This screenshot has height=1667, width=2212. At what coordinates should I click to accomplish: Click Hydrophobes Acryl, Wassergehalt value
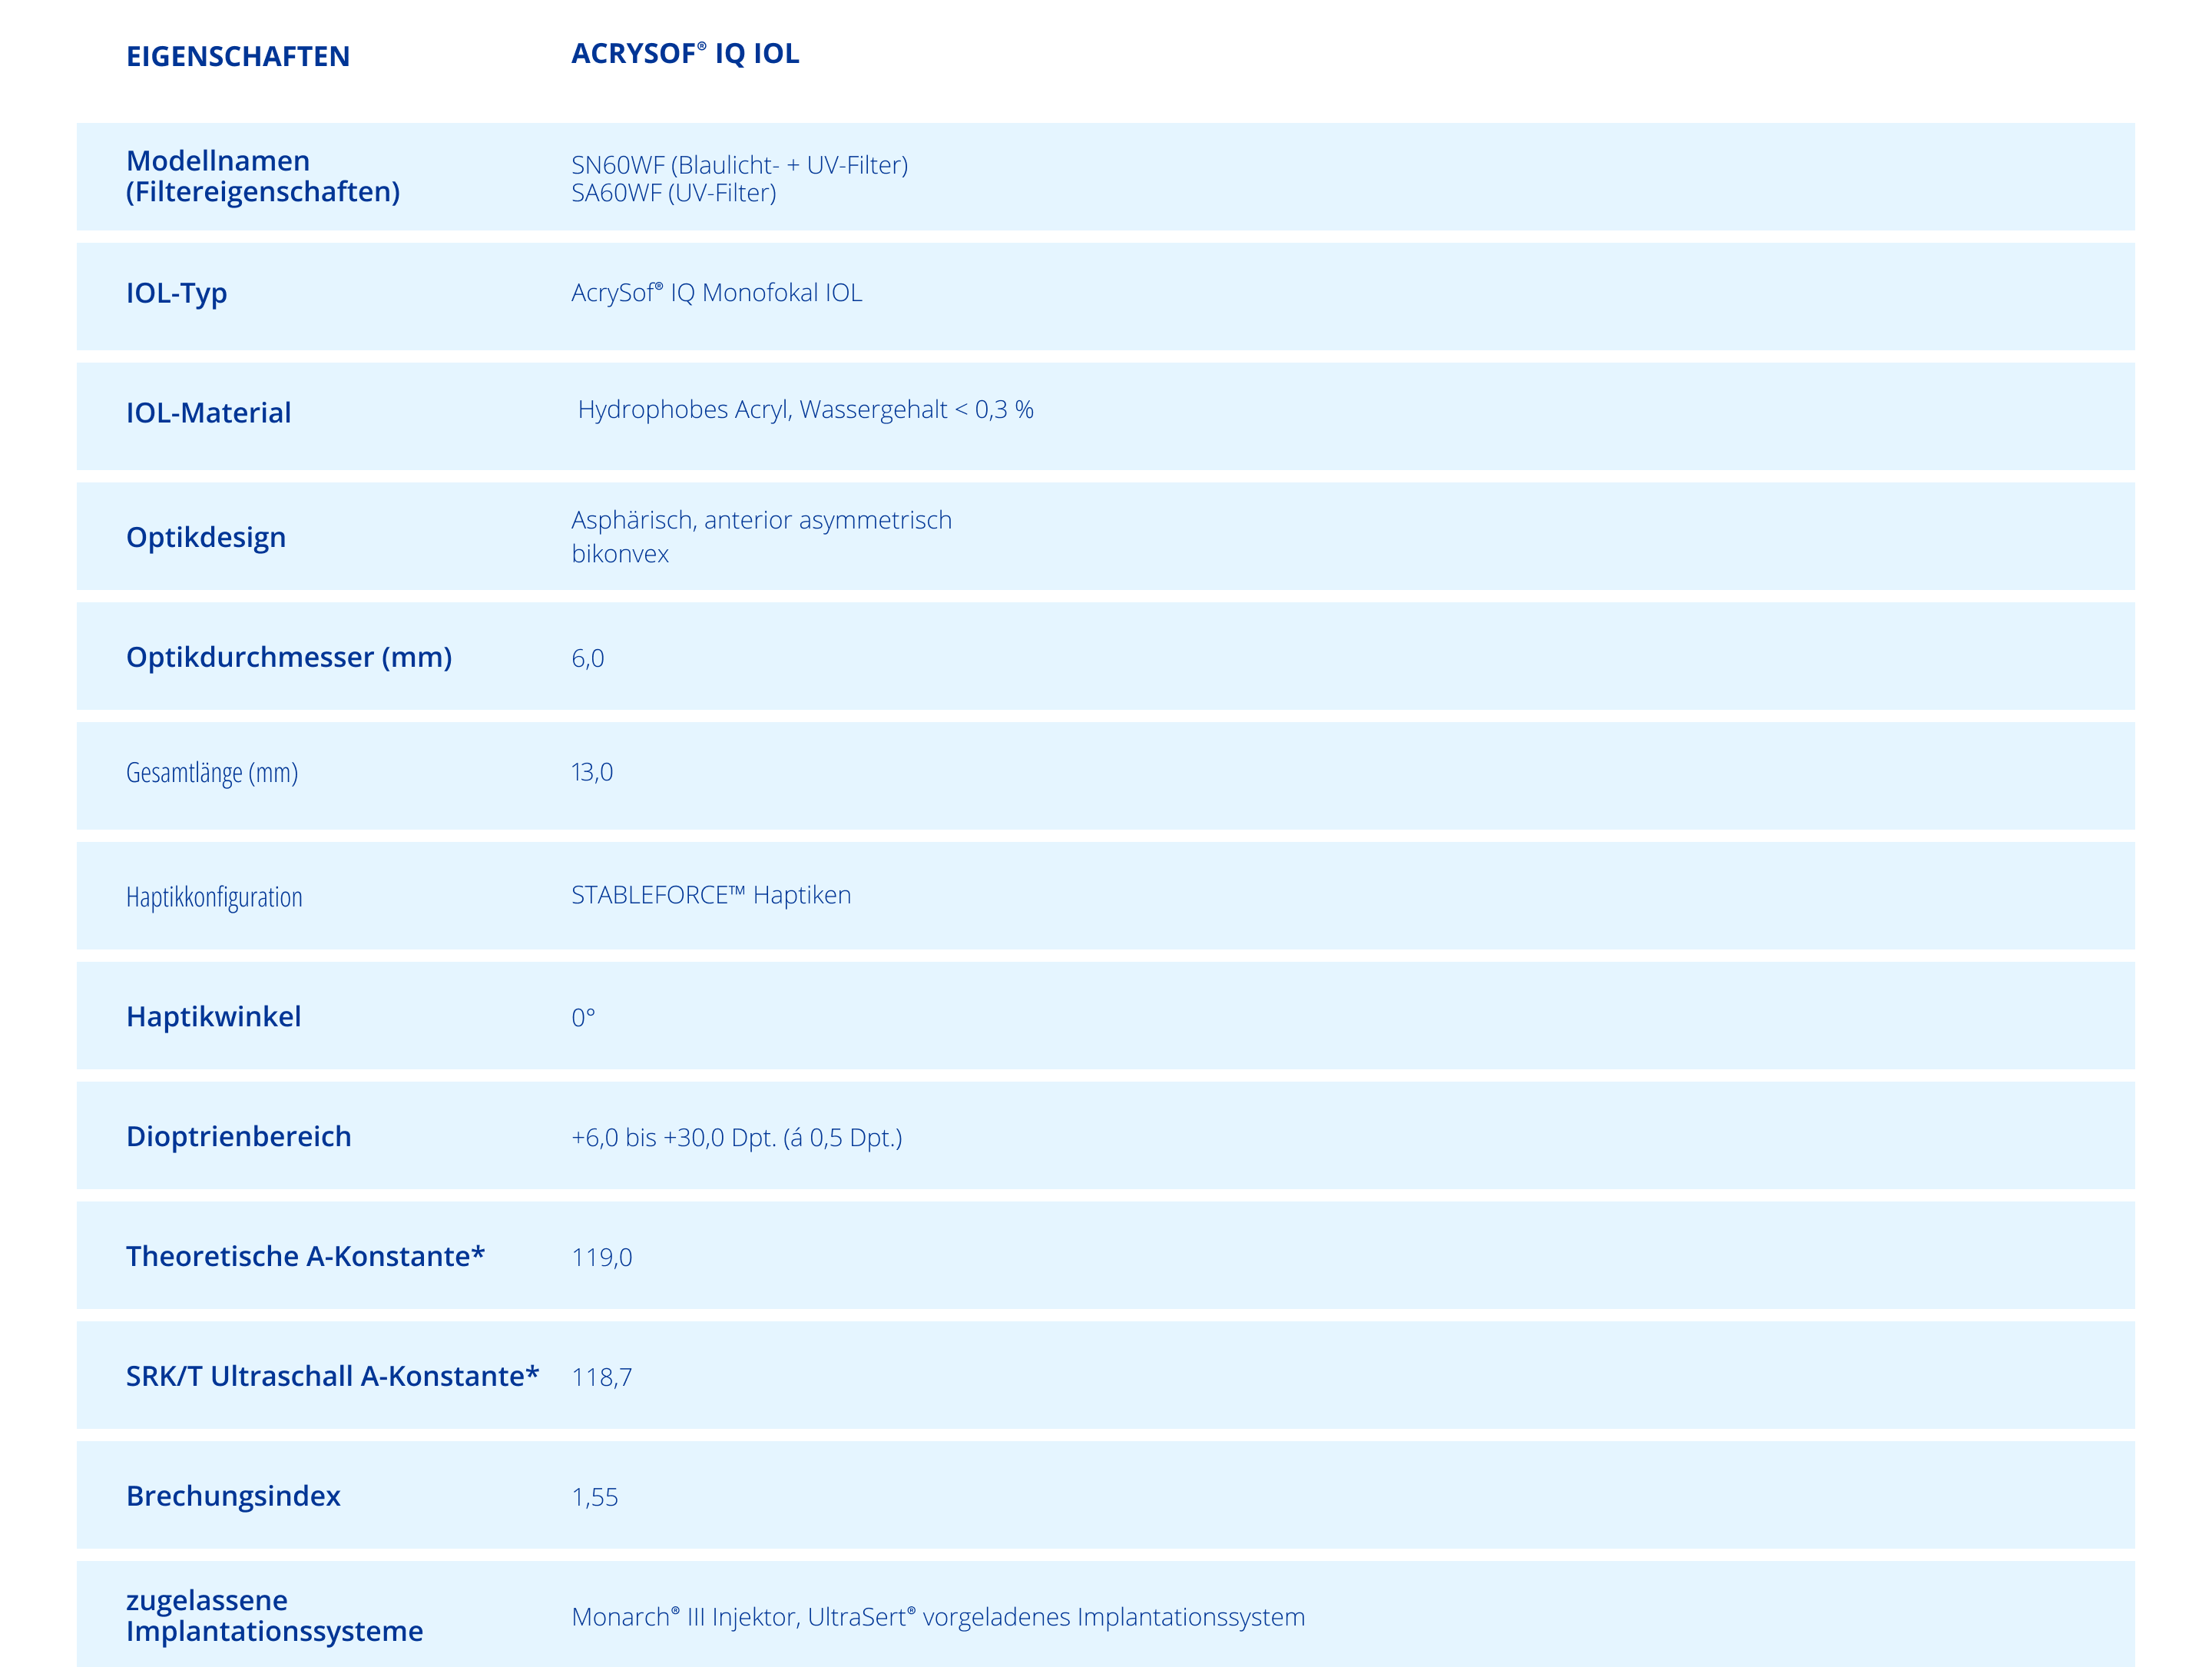(805, 409)
